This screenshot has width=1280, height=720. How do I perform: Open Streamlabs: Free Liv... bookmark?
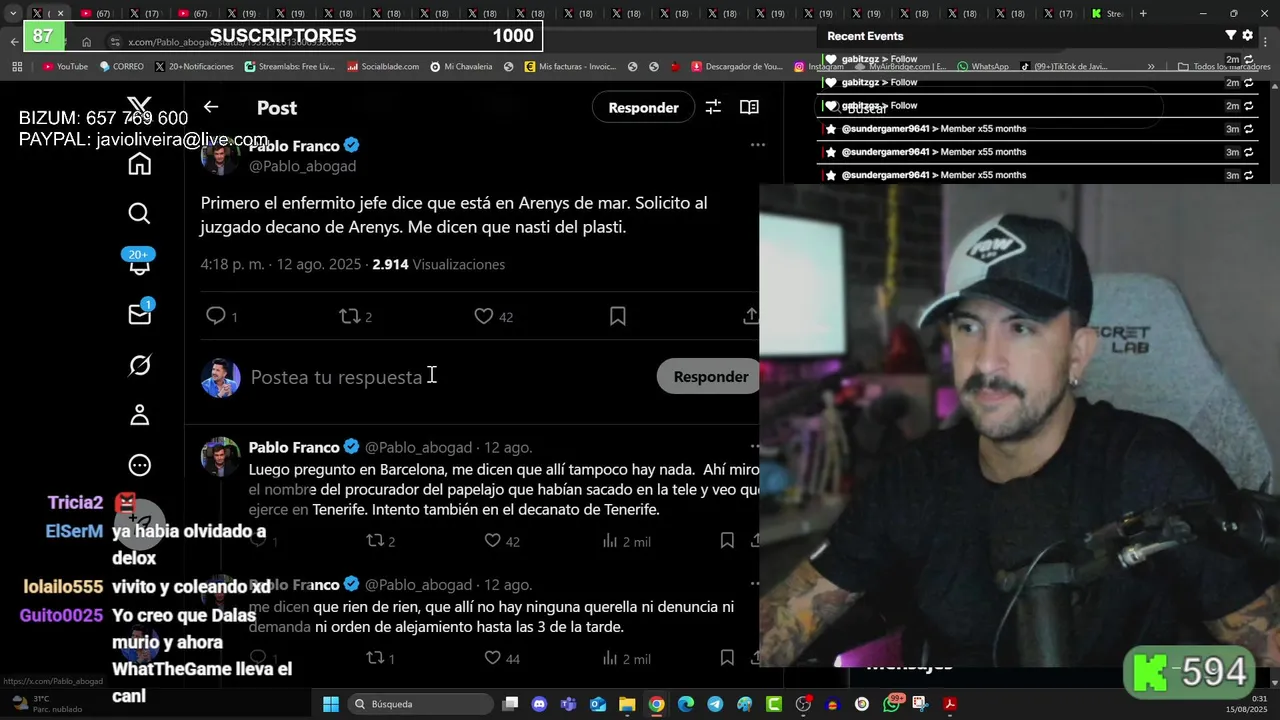point(290,67)
